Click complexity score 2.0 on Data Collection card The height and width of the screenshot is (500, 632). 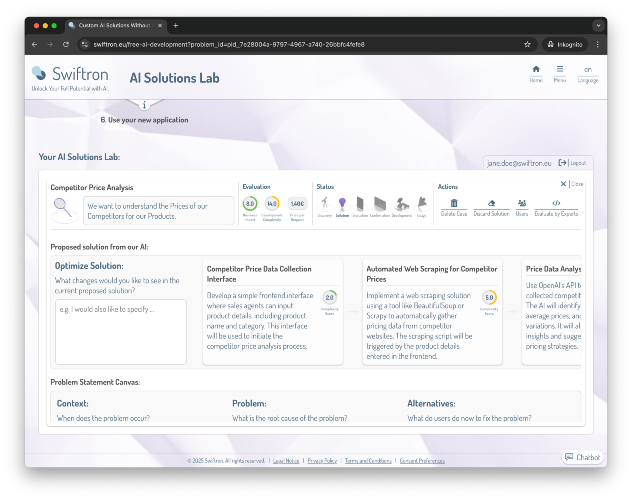pos(330,297)
